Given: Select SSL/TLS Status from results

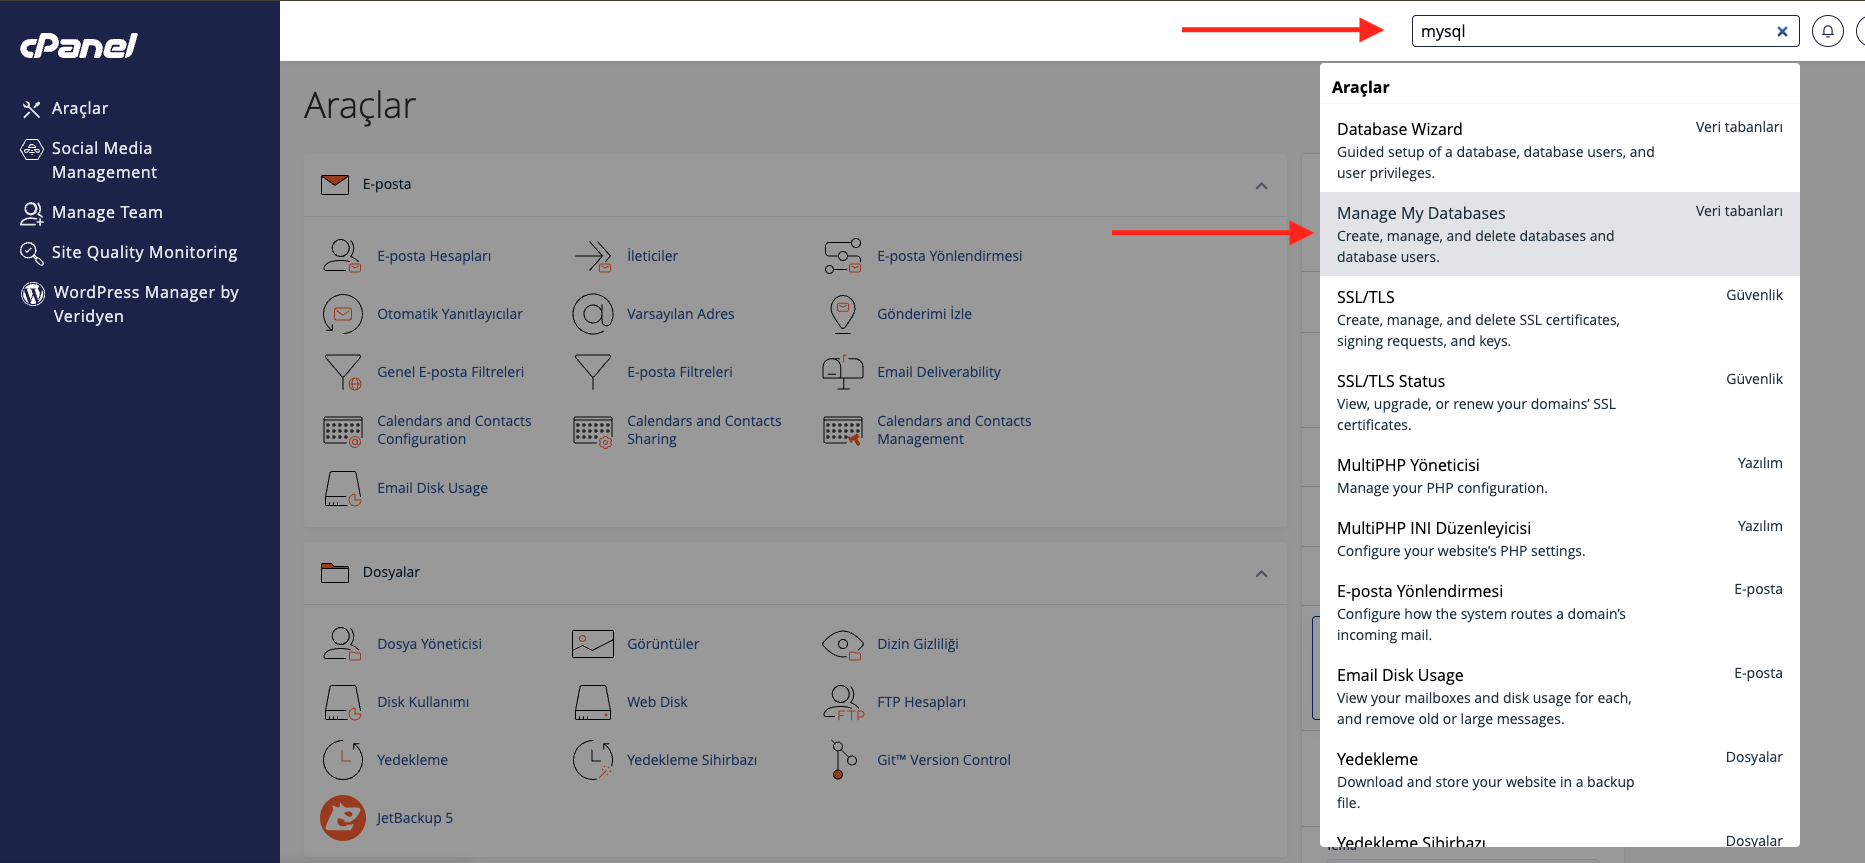Looking at the screenshot, I should pos(1390,382).
